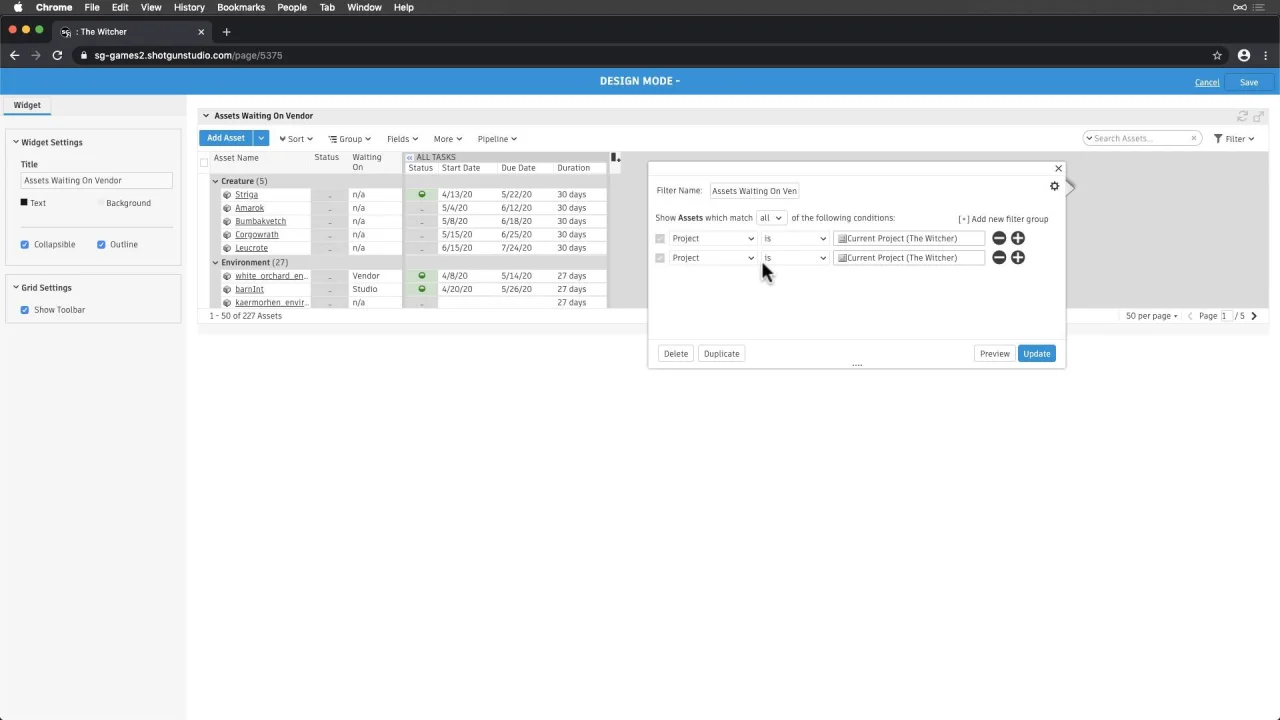Click the widget expand to full page icon
Image resolution: width=1280 pixels, height=720 pixels.
[x=1259, y=116]
